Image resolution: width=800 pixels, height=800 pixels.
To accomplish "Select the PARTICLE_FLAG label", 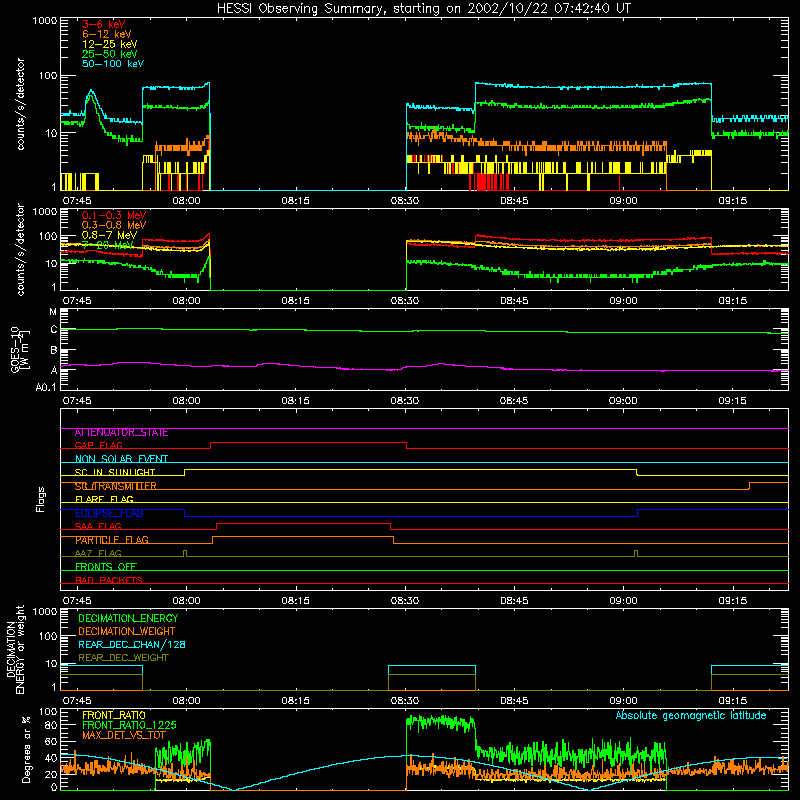I will [x=112, y=540].
